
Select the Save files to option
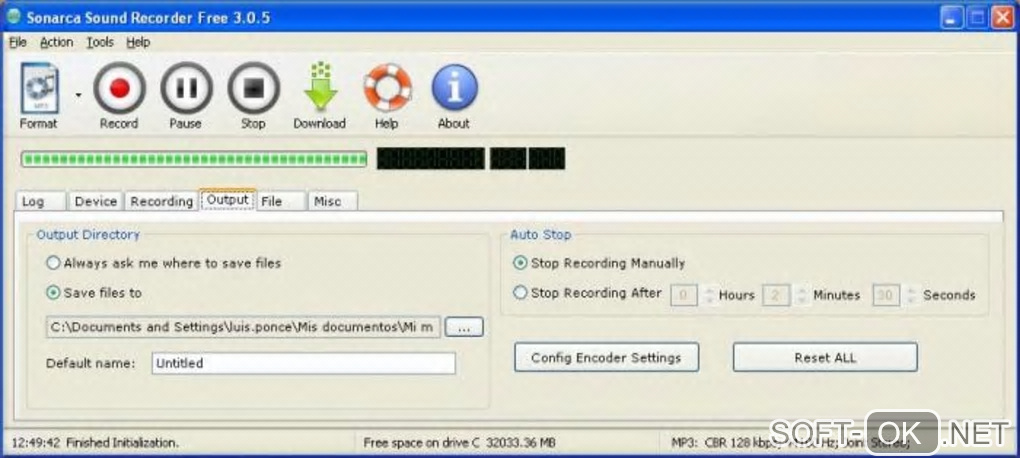94,293
